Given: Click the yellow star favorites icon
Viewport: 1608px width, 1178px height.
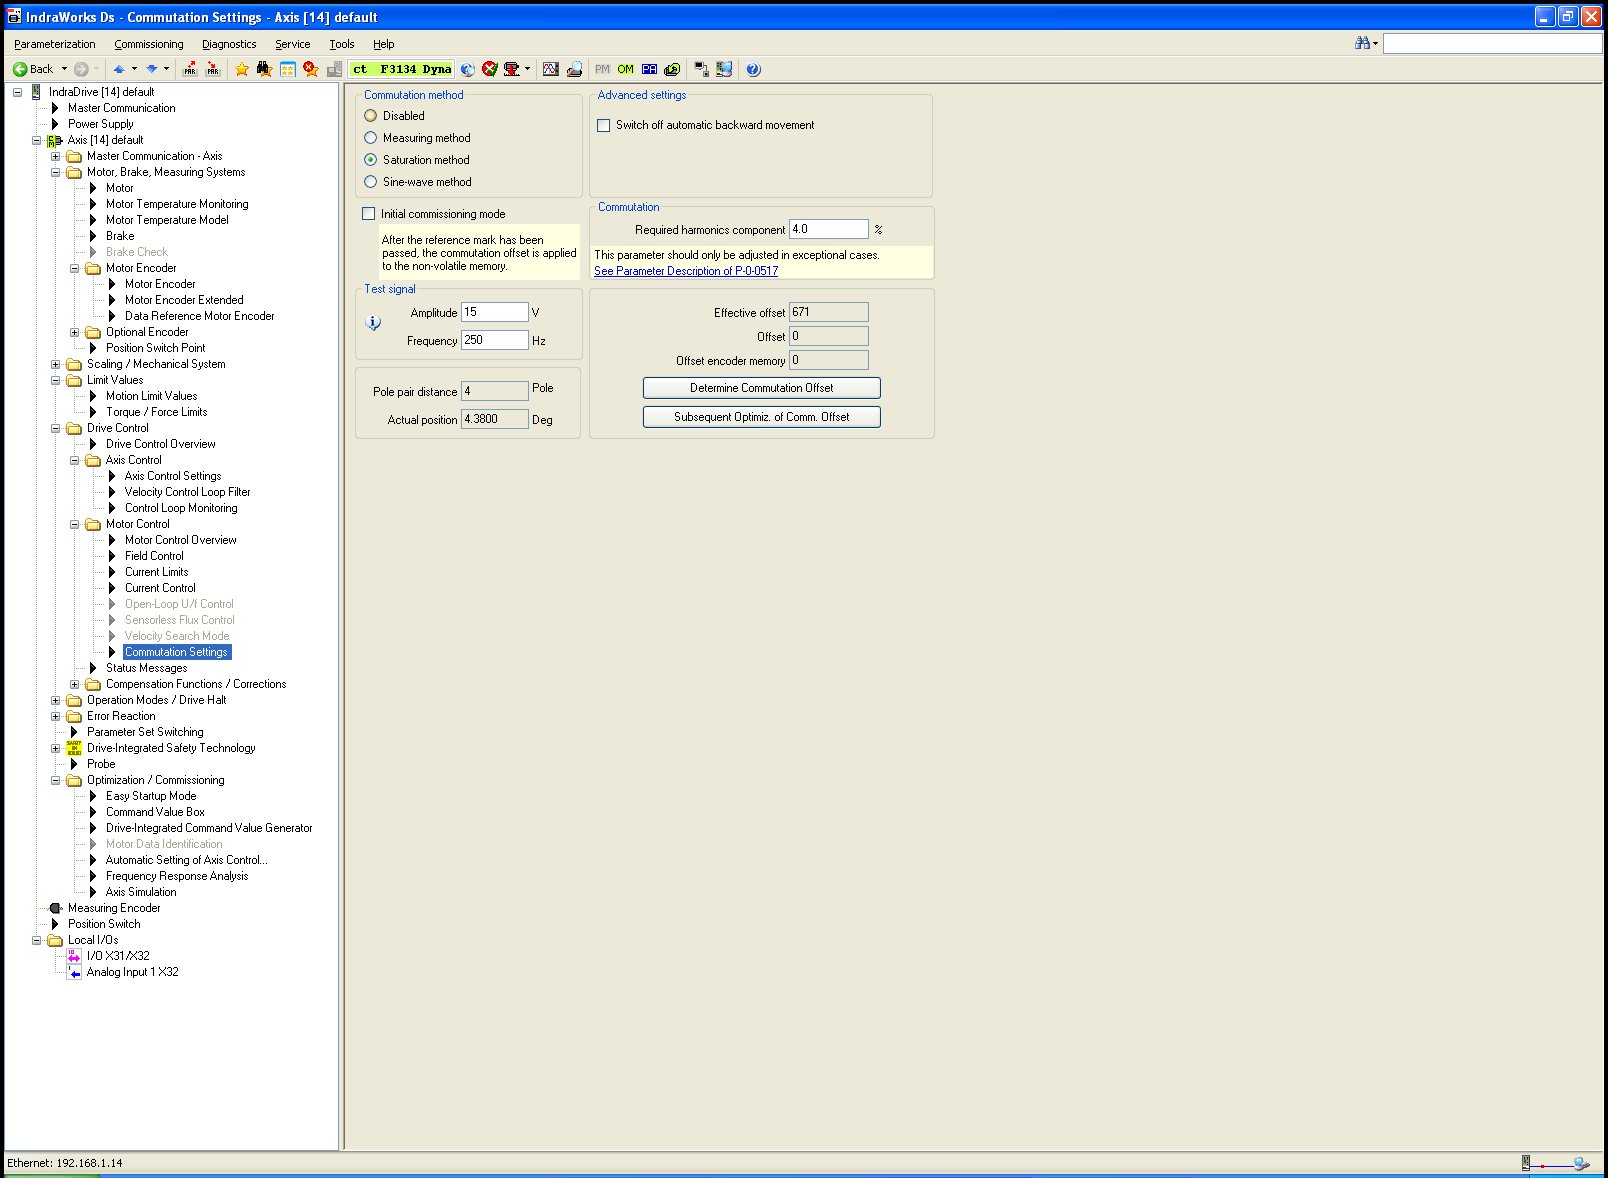Looking at the screenshot, I should tap(242, 69).
